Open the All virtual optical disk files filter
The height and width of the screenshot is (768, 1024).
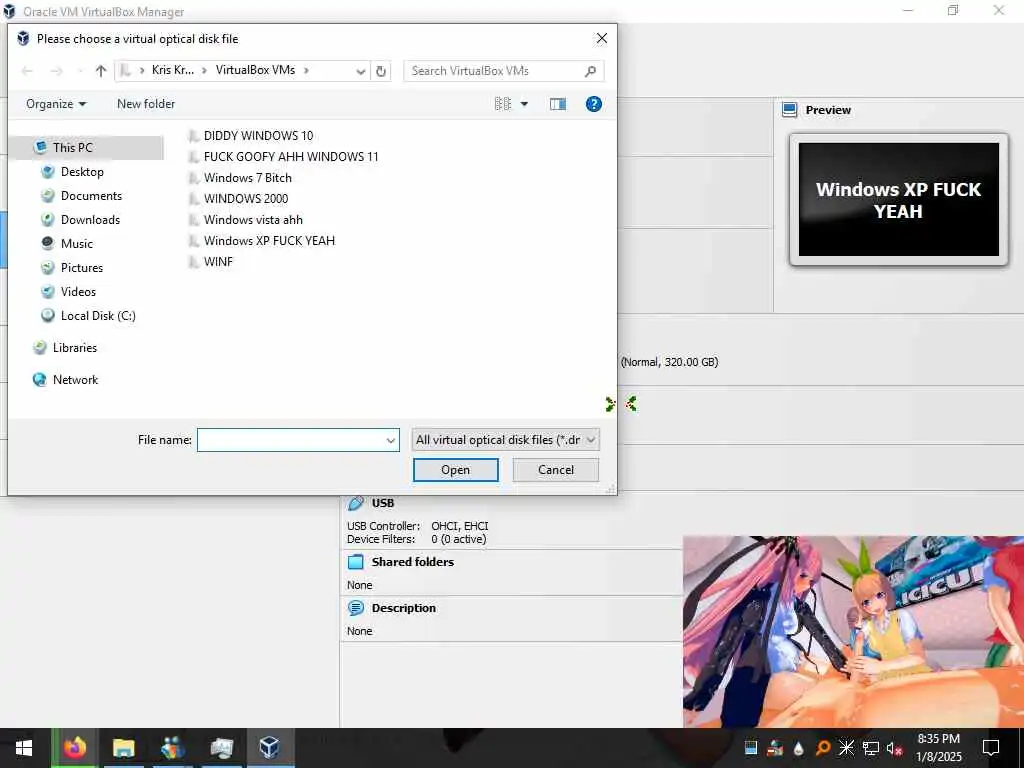(x=505, y=440)
